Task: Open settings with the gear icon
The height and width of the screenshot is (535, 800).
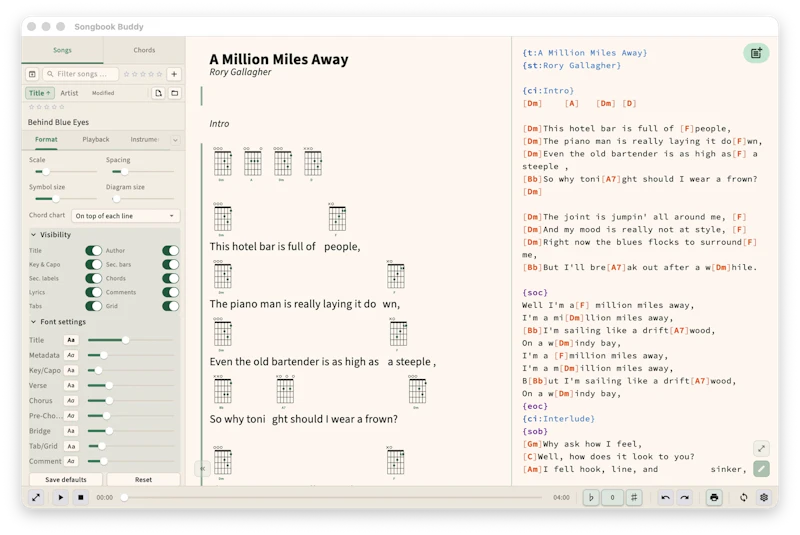Action: (764, 497)
